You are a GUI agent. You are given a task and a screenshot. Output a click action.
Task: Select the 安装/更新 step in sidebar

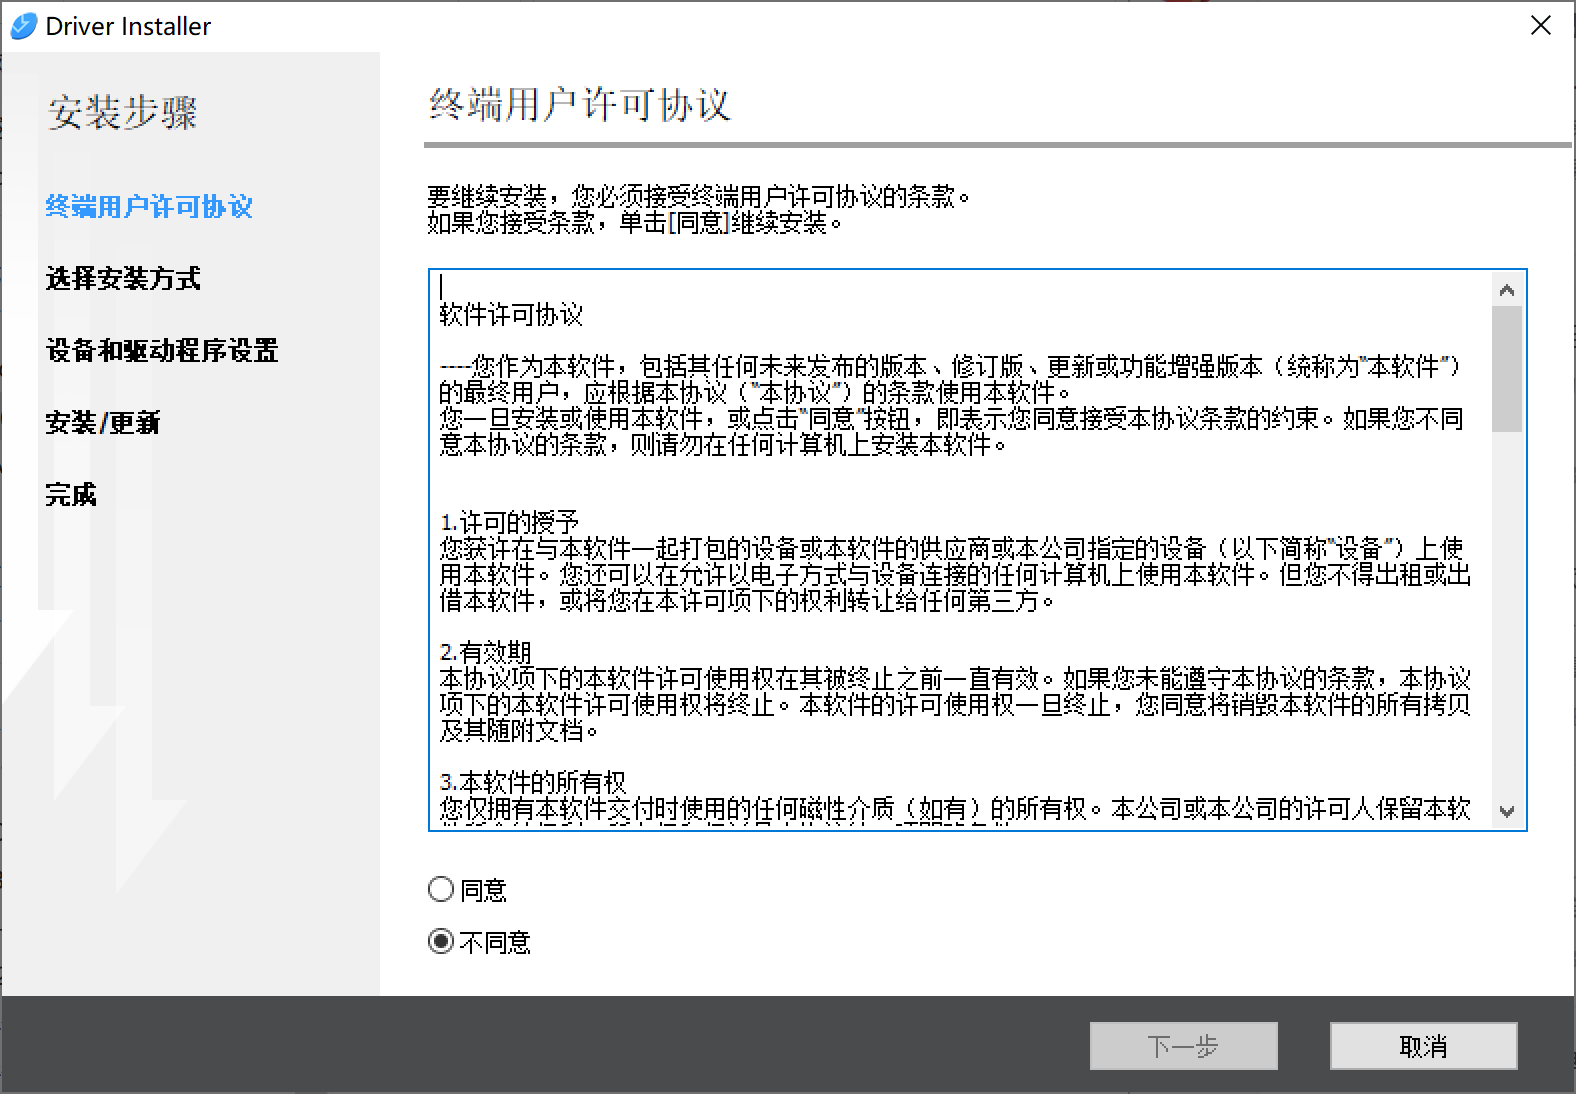pos(103,423)
